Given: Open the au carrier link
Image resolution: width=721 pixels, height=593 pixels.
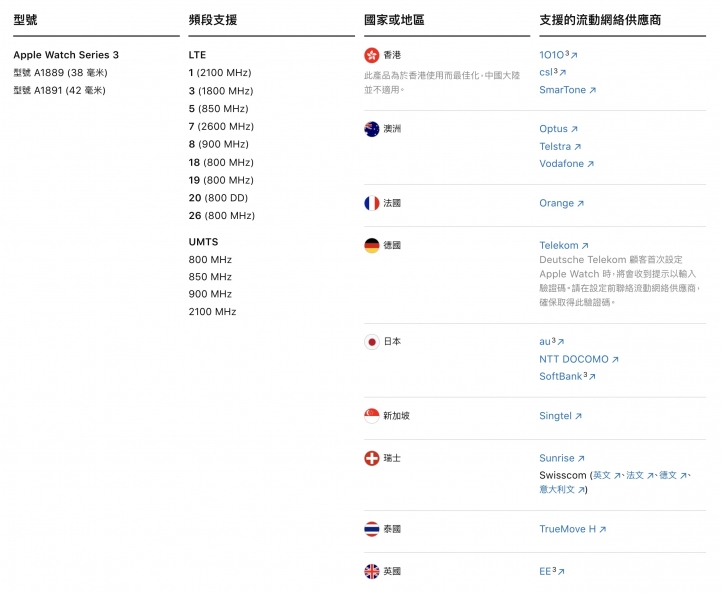Looking at the screenshot, I should tap(551, 342).
